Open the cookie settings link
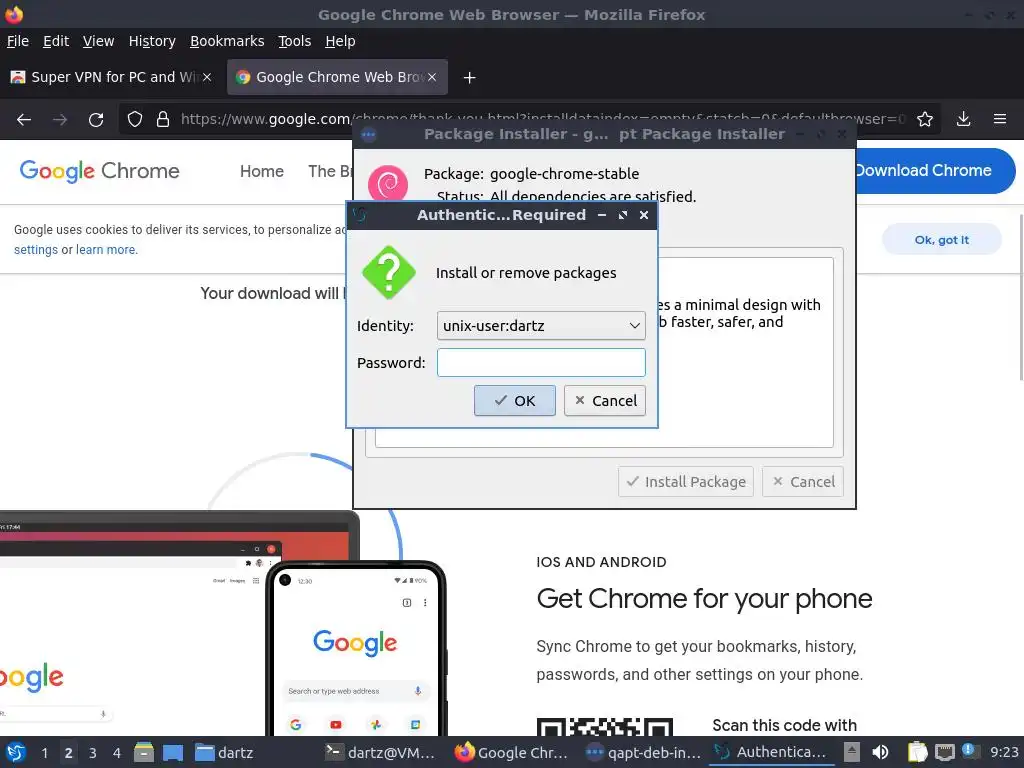 click(36, 249)
